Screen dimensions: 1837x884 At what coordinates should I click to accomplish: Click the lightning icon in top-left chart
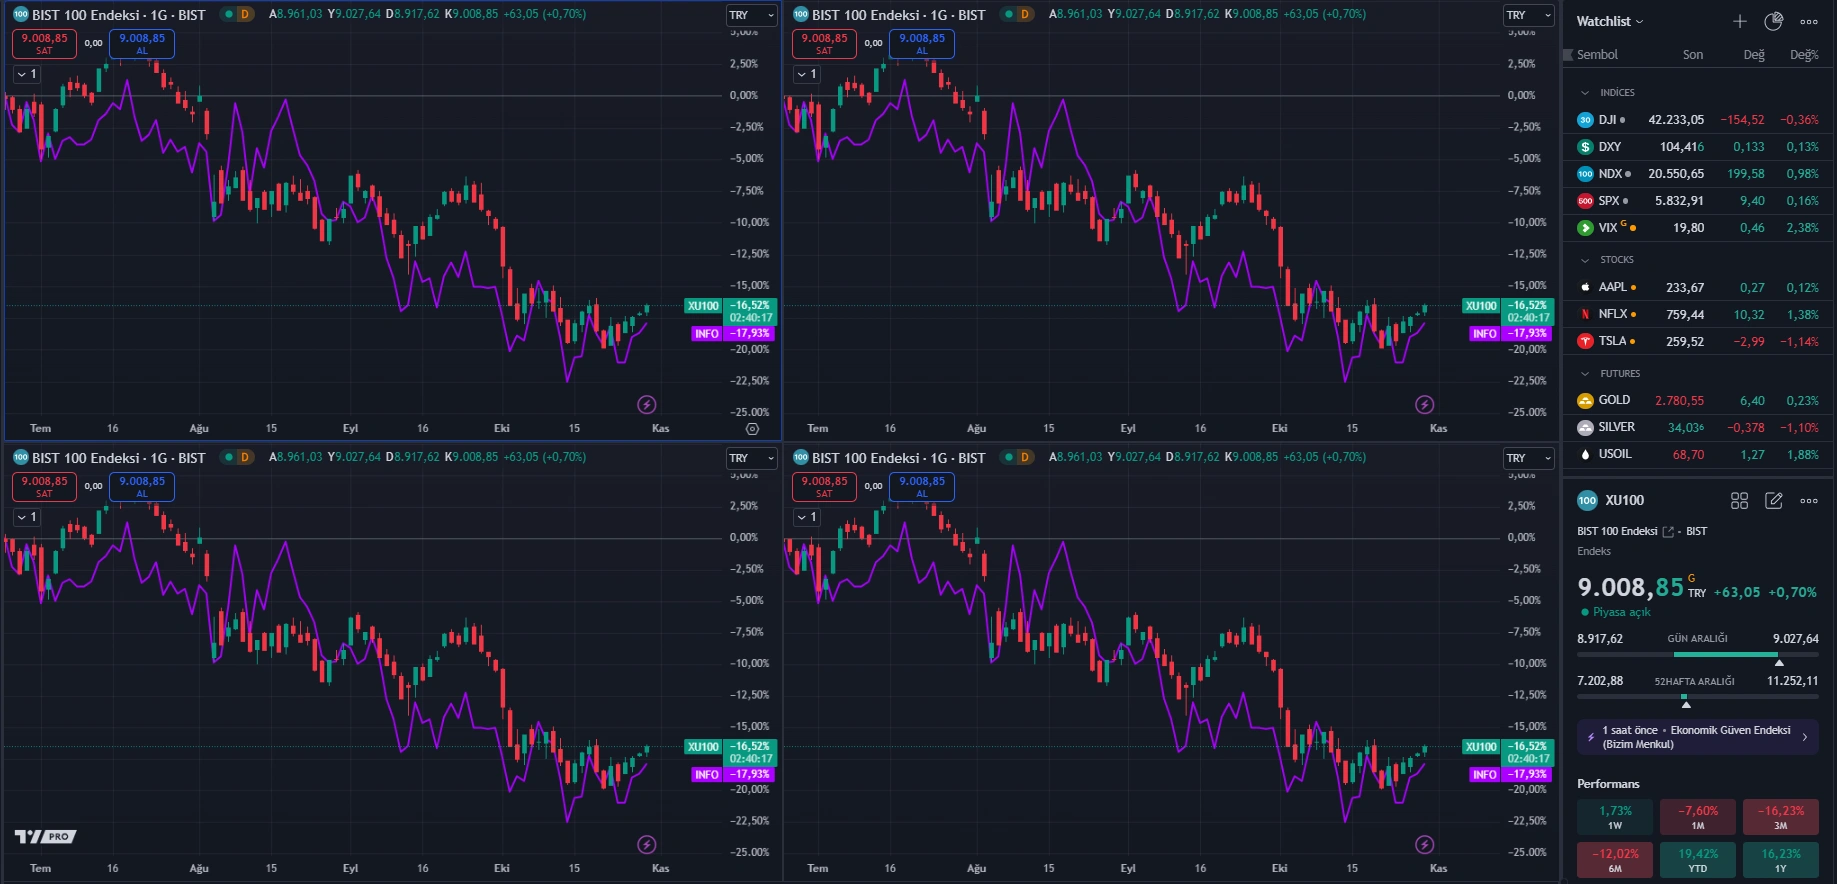tap(647, 405)
